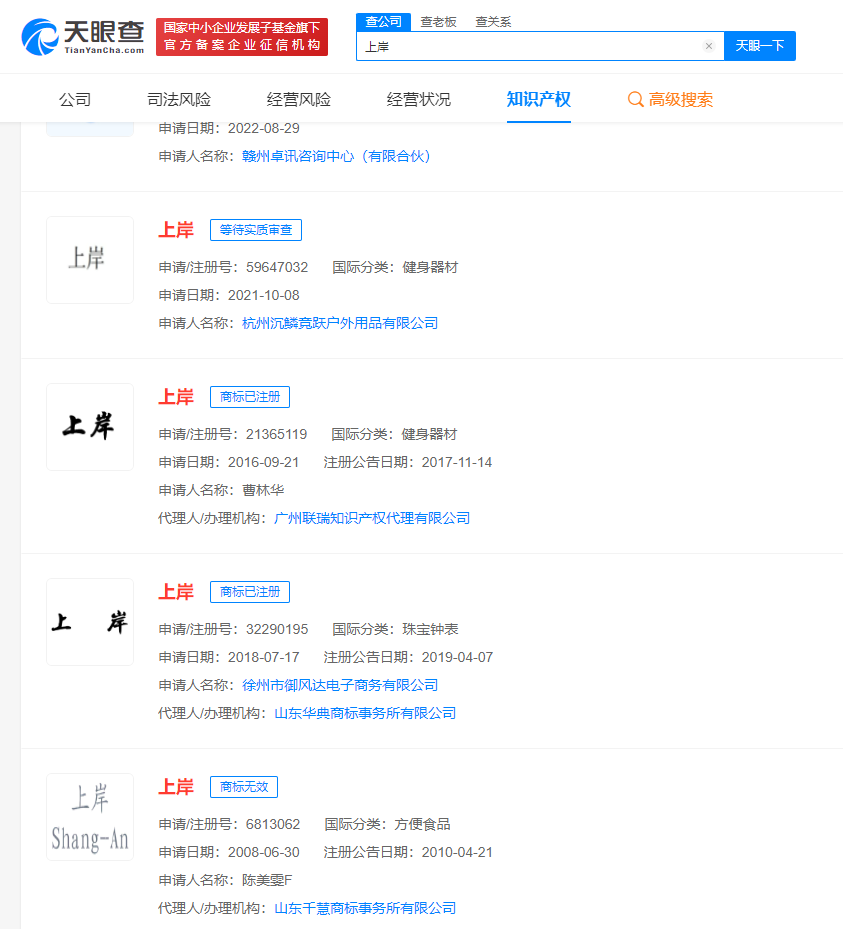
Task: Click application number 6813062
Action: click(273, 825)
